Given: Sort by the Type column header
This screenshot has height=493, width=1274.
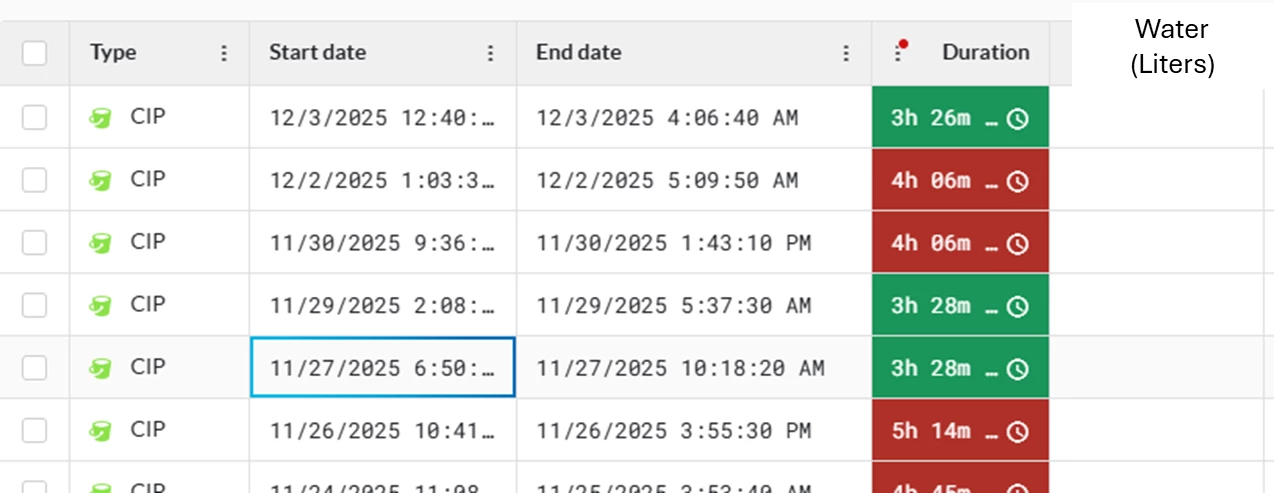Looking at the screenshot, I should 113,53.
